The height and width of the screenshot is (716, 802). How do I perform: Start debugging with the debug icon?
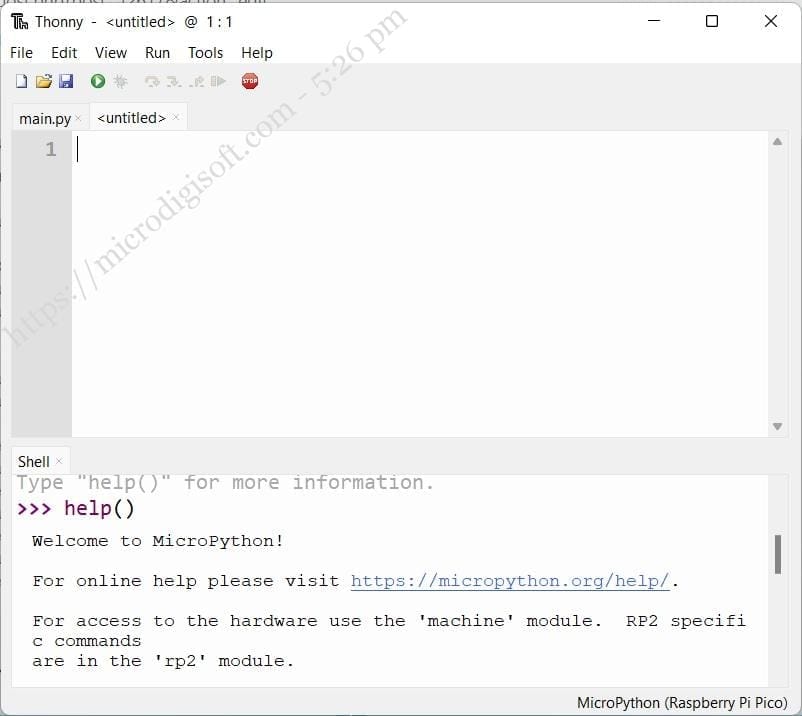pos(121,81)
